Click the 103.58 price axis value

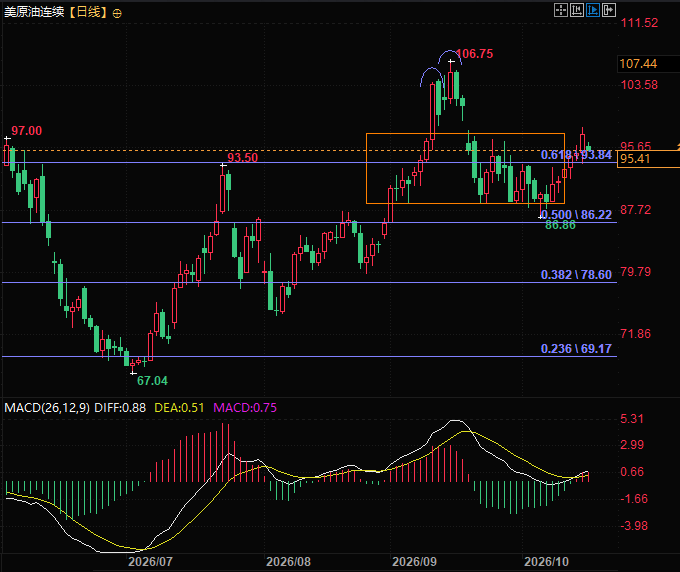pyautogui.click(x=639, y=85)
